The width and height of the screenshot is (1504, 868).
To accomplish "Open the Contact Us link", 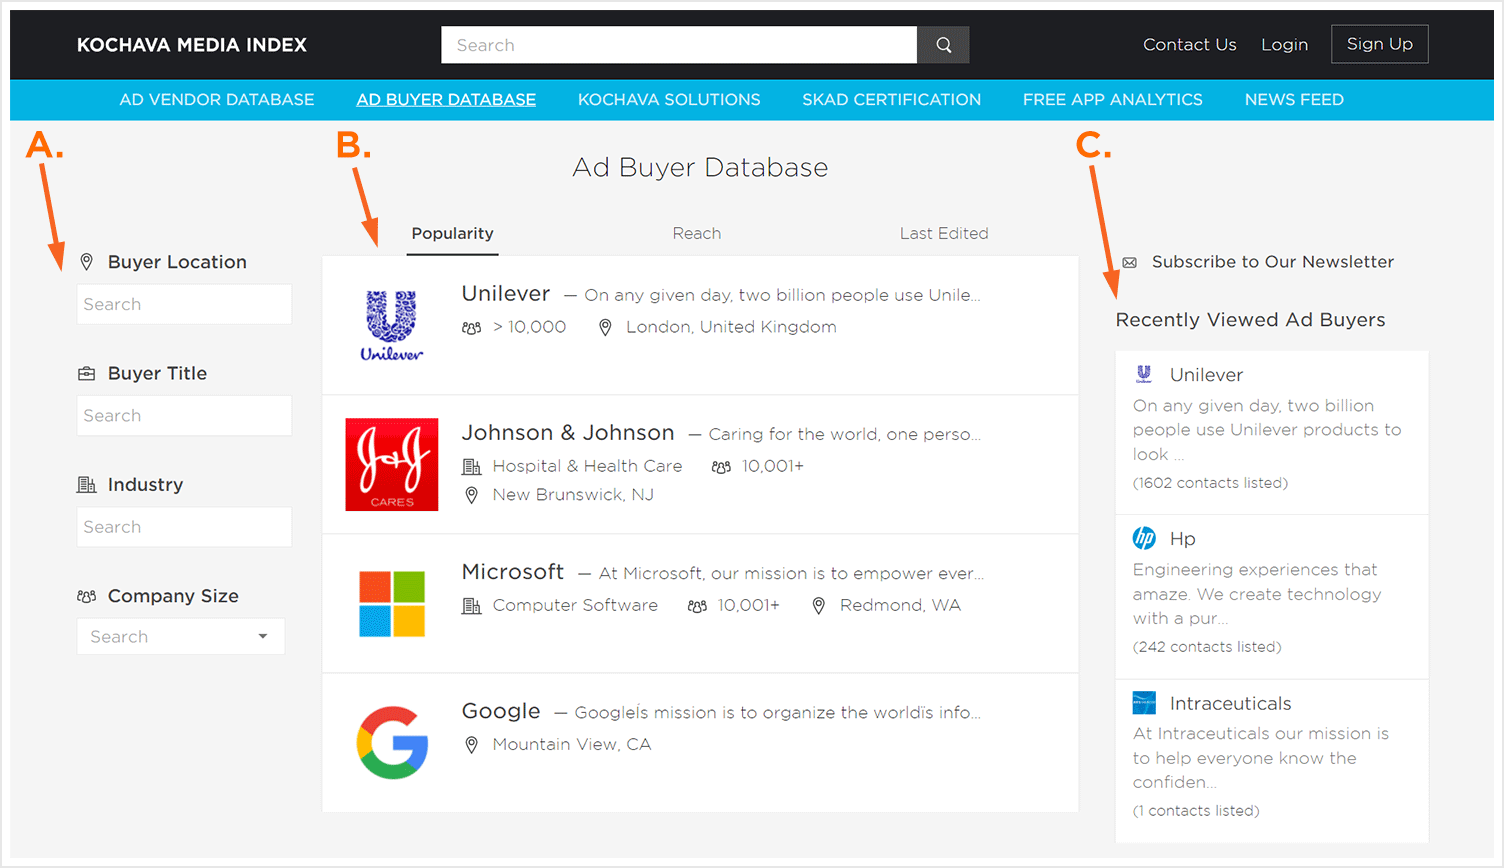I will coord(1190,45).
